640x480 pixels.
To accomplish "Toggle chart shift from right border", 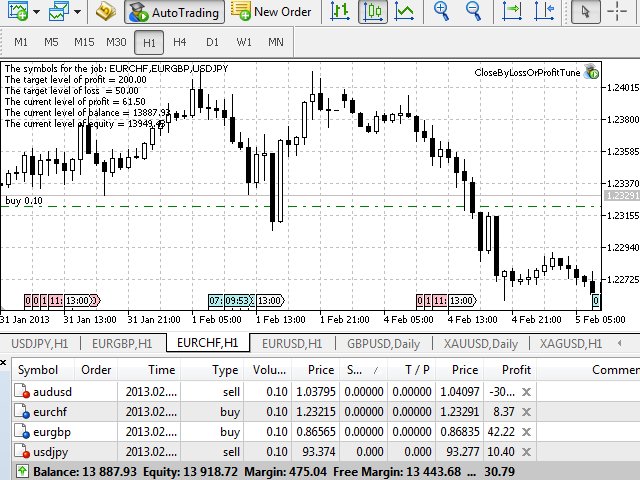I will click(542, 12).
